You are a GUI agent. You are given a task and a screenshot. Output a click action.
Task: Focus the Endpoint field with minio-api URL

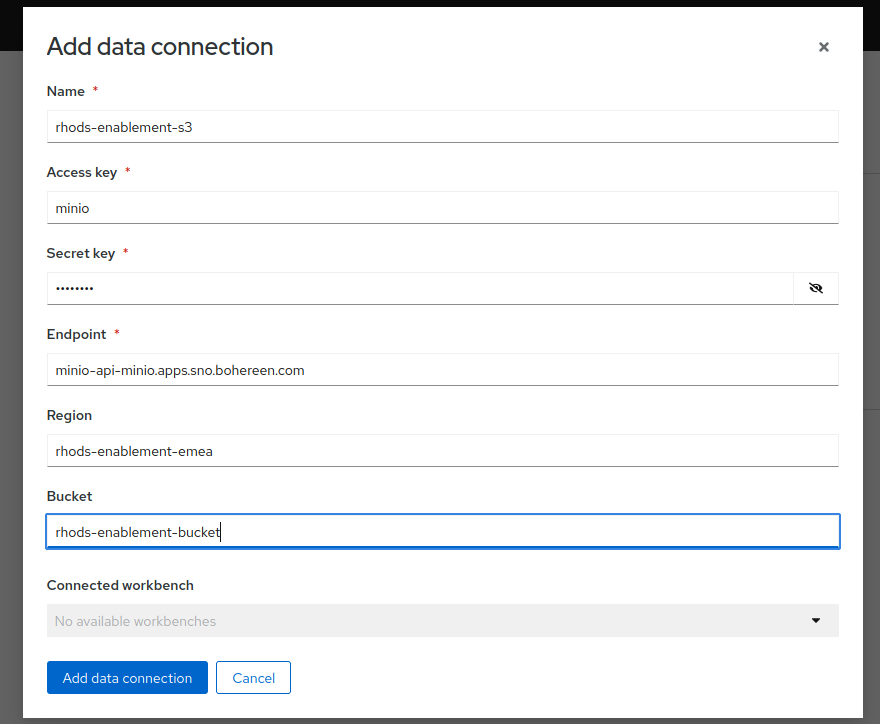pyautogui.click(x=440, y=369)
